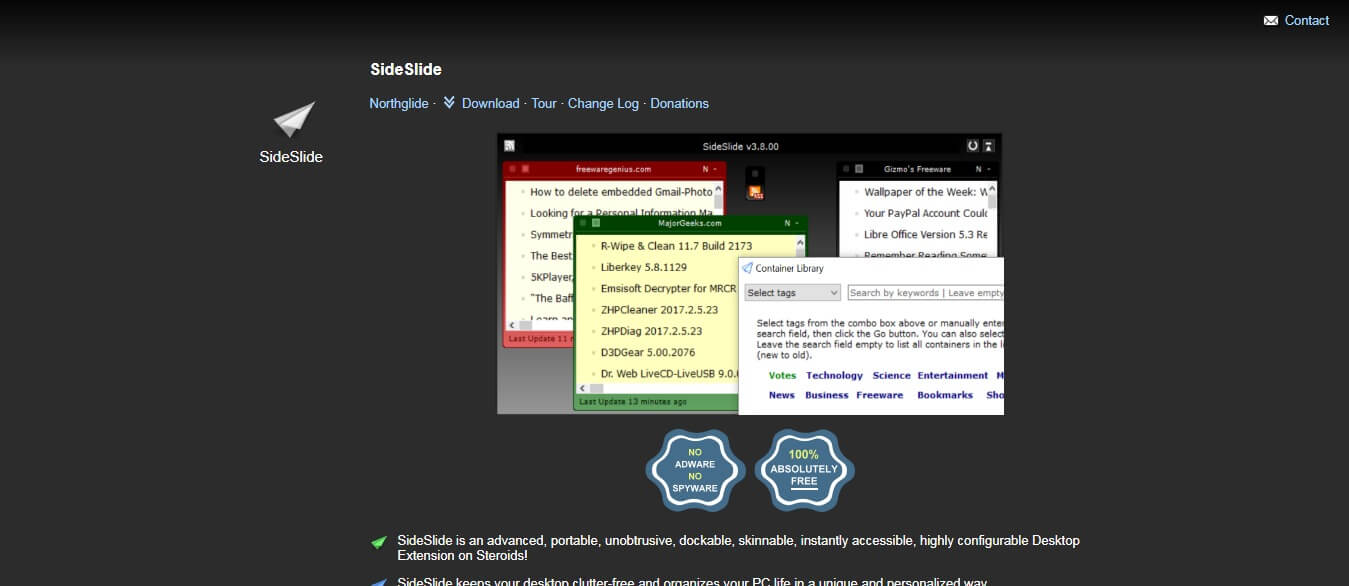Click the SideSlide application screenshot image
The height and width of the screenshot is (586, 1349).
tap(750, 273)
